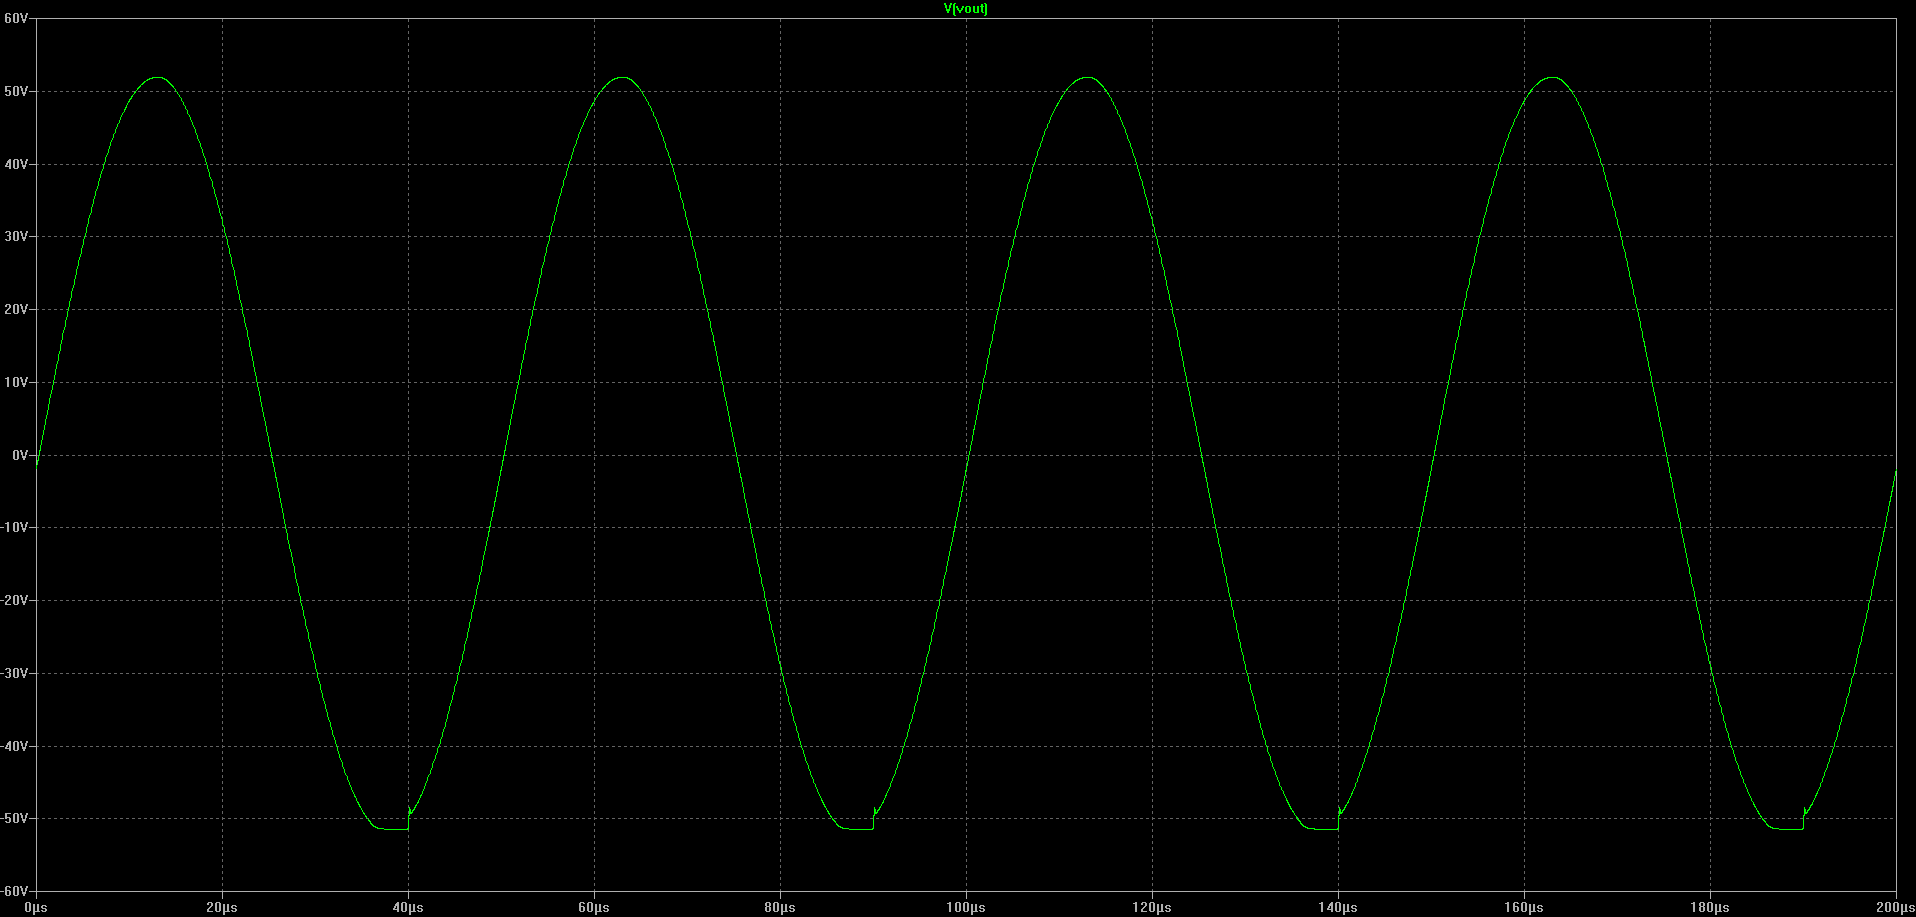Click the 60V vertical axis label
The height and width of the screenshot is (917, 1916).
click(16, 19)
